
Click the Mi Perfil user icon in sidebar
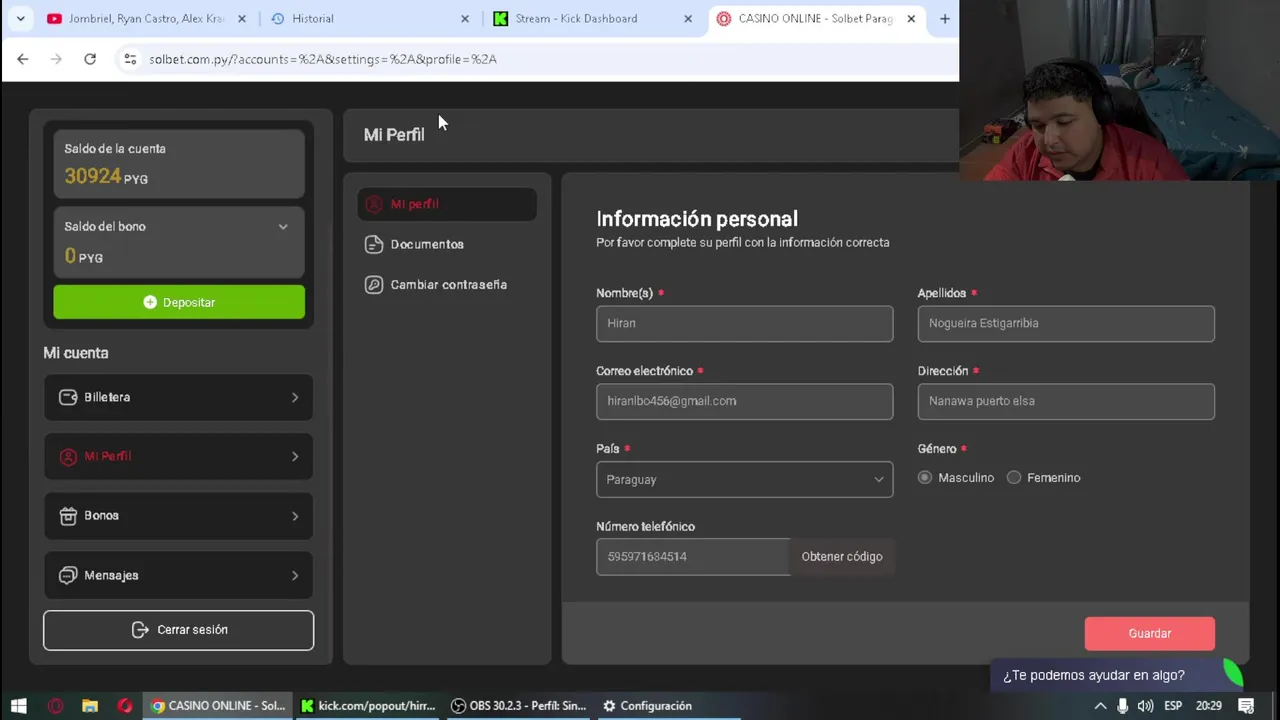point(68,456)
